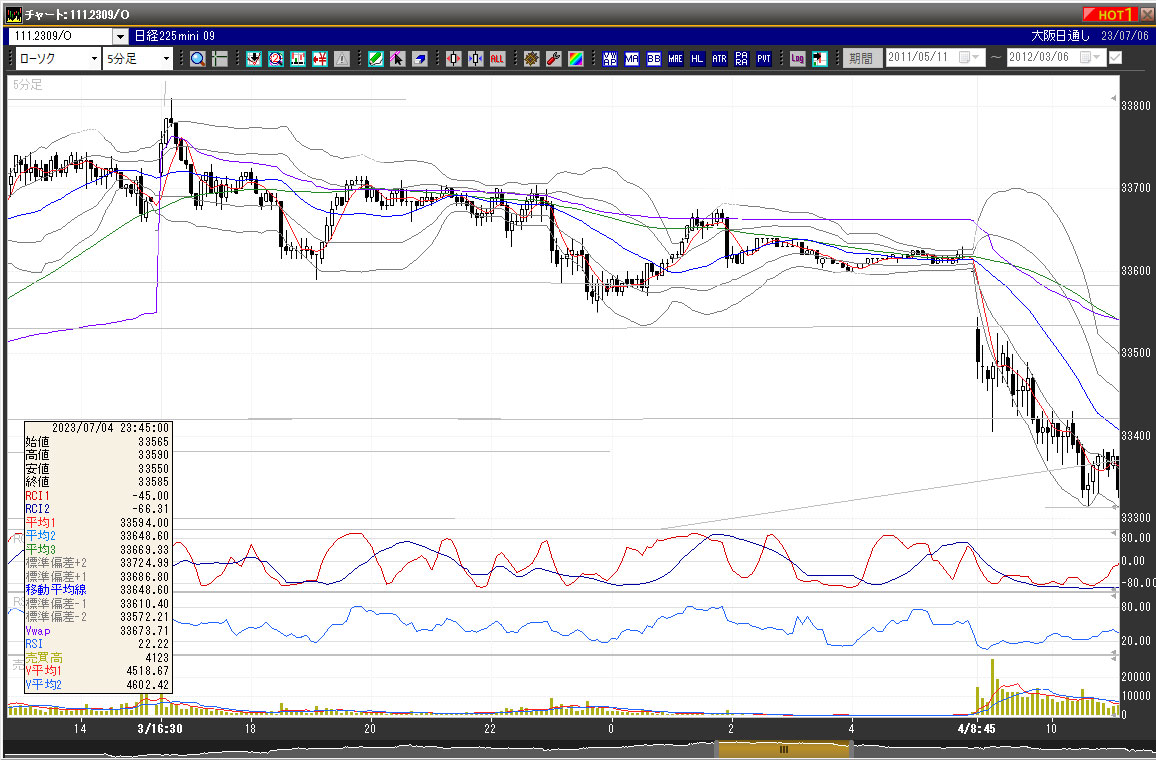Click the circled number 2 toolbar icon
1156x760 pixels.
point(276,59)
